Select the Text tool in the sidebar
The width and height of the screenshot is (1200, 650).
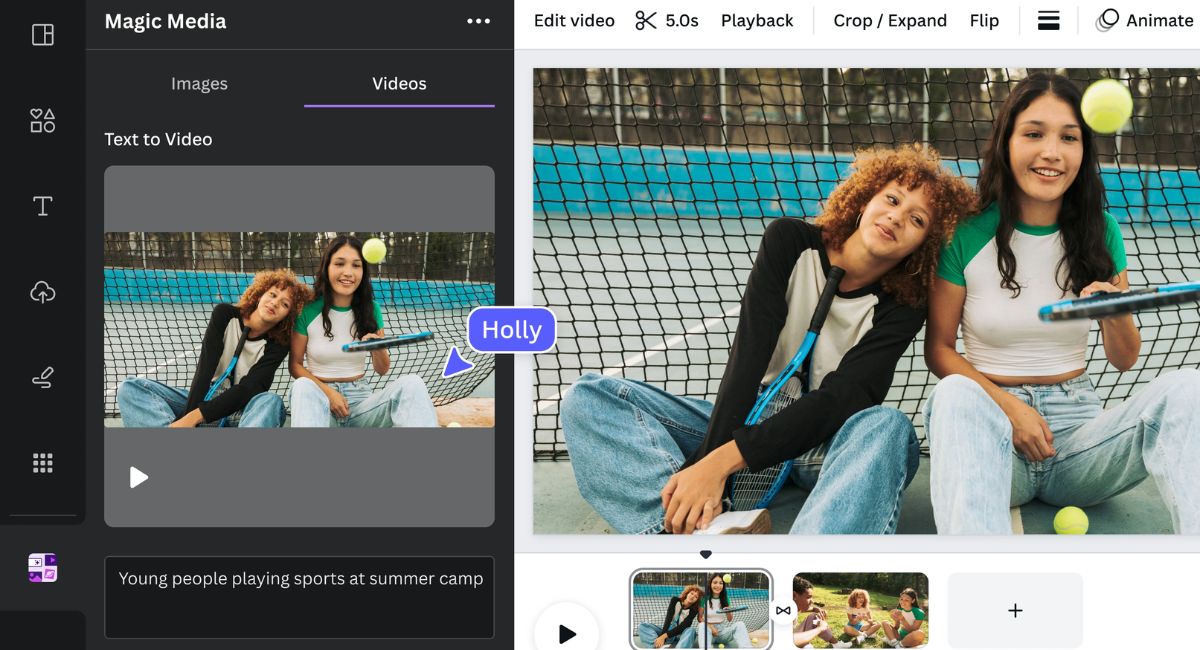(x=42, y=206)
